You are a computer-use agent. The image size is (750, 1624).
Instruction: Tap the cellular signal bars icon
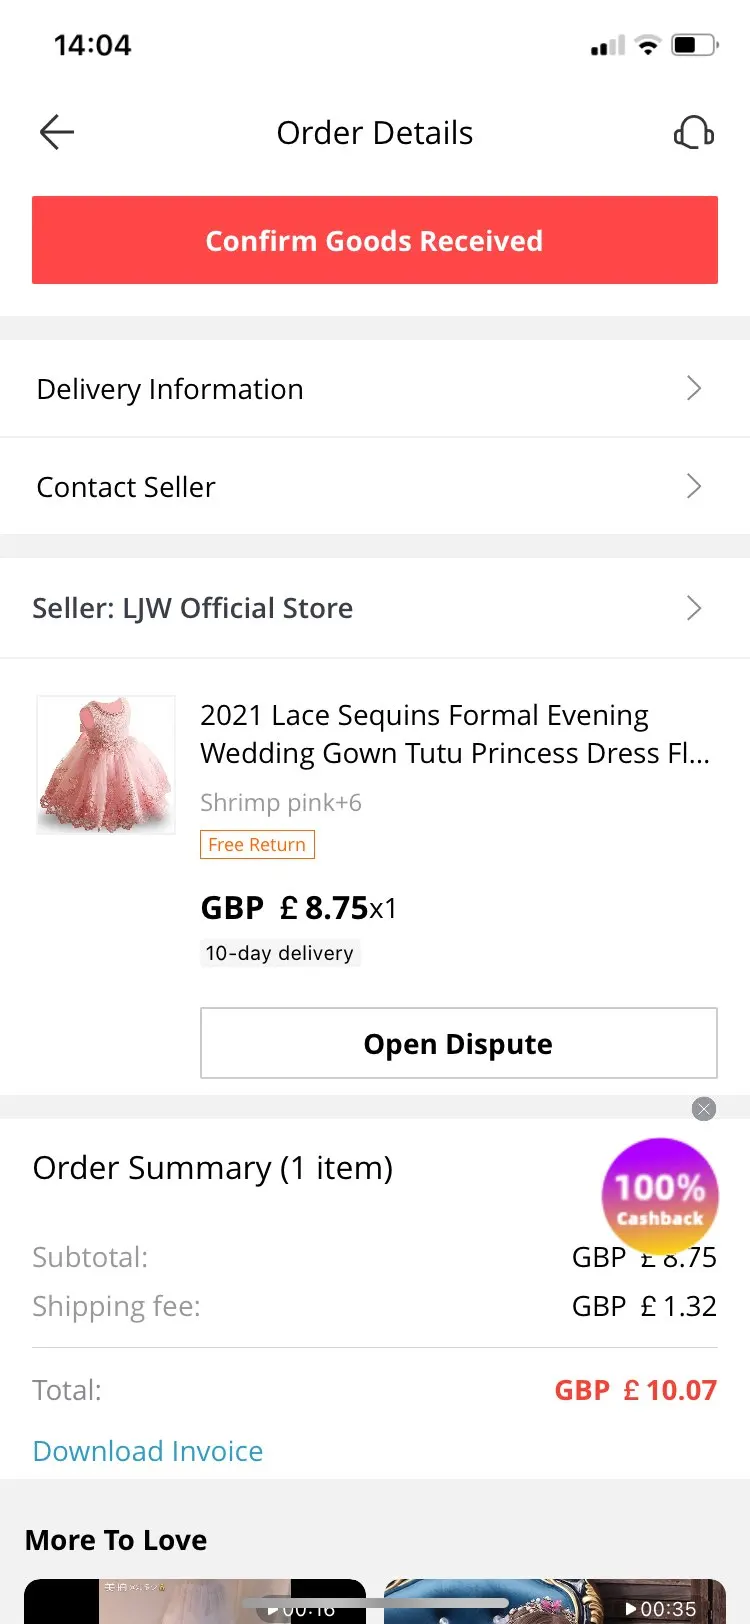click(x=607, y=45)
